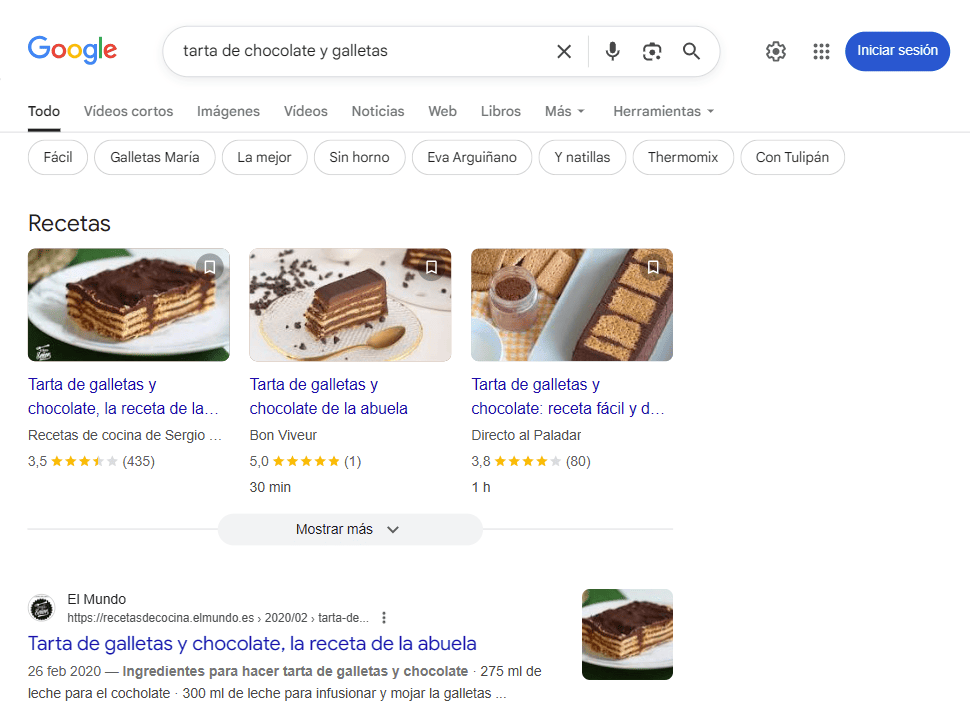970x728 pixels.
Task: Clear the search box text
Action: pyautogui.click(x=564, y=51)
